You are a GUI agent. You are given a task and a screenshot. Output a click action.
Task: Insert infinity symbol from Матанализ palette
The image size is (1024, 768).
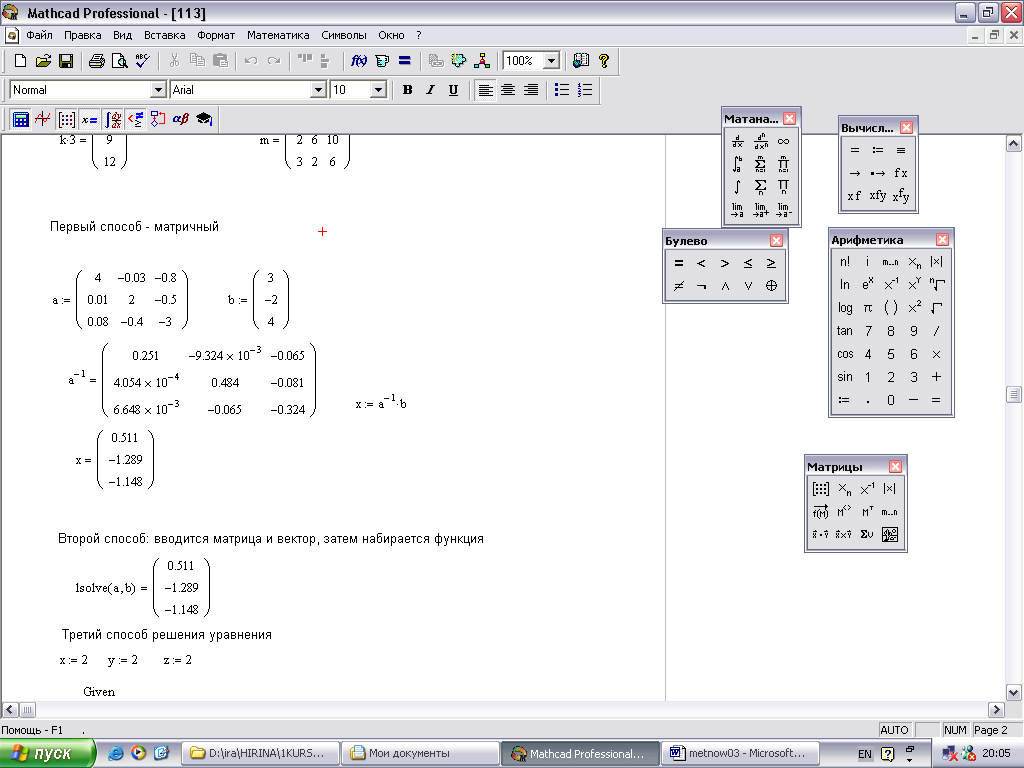click(x=783, y=141)
